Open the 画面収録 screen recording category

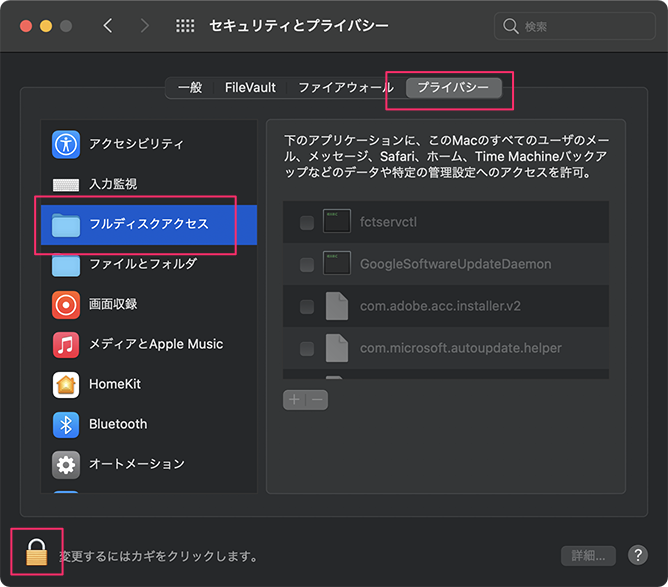[x=112, y=304]
